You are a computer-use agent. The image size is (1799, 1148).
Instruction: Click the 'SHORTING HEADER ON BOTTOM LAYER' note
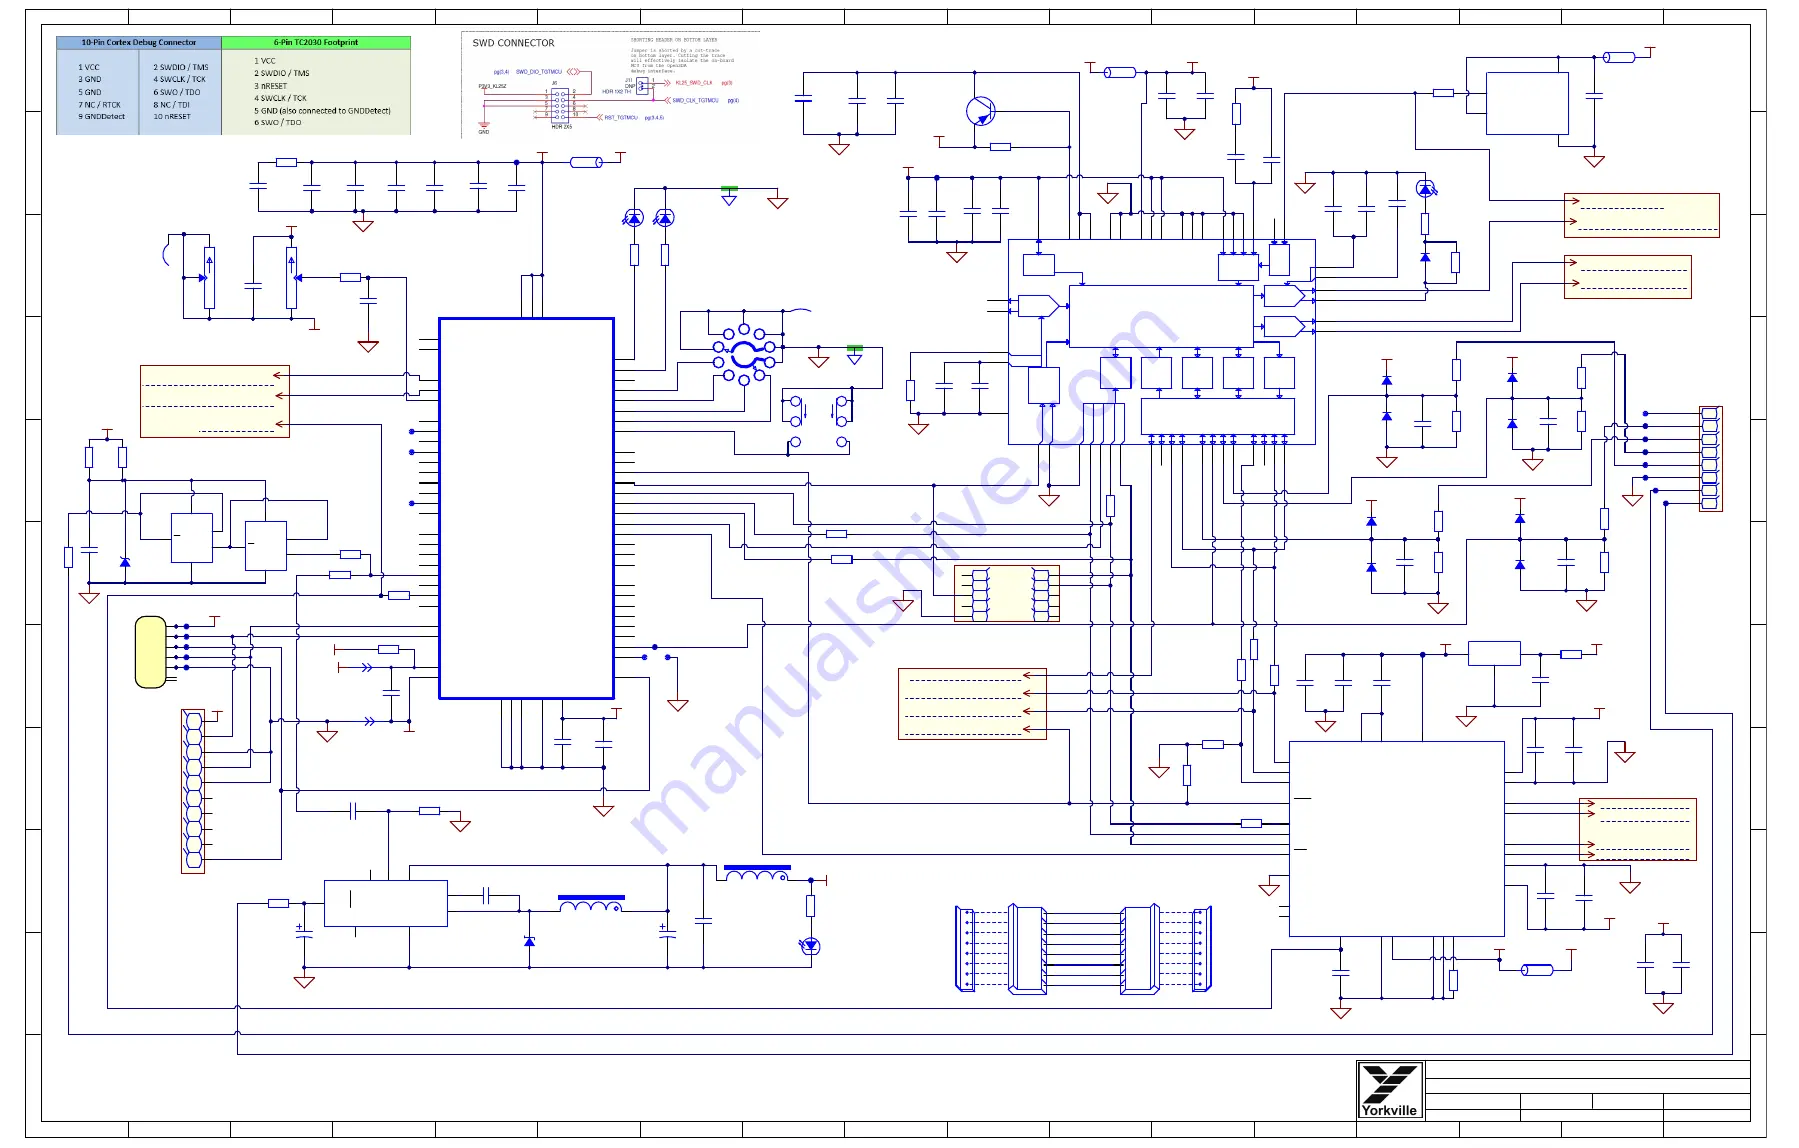[674, 40]
